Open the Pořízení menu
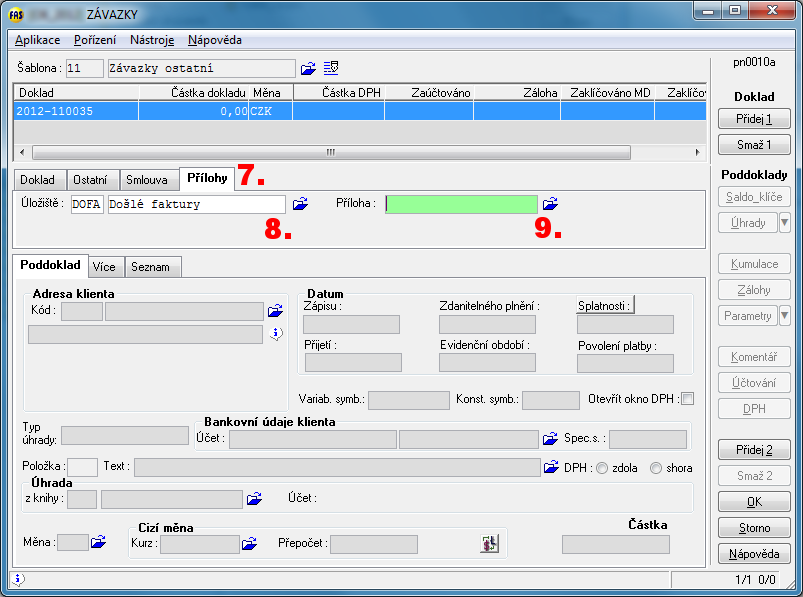 (95, 40)
